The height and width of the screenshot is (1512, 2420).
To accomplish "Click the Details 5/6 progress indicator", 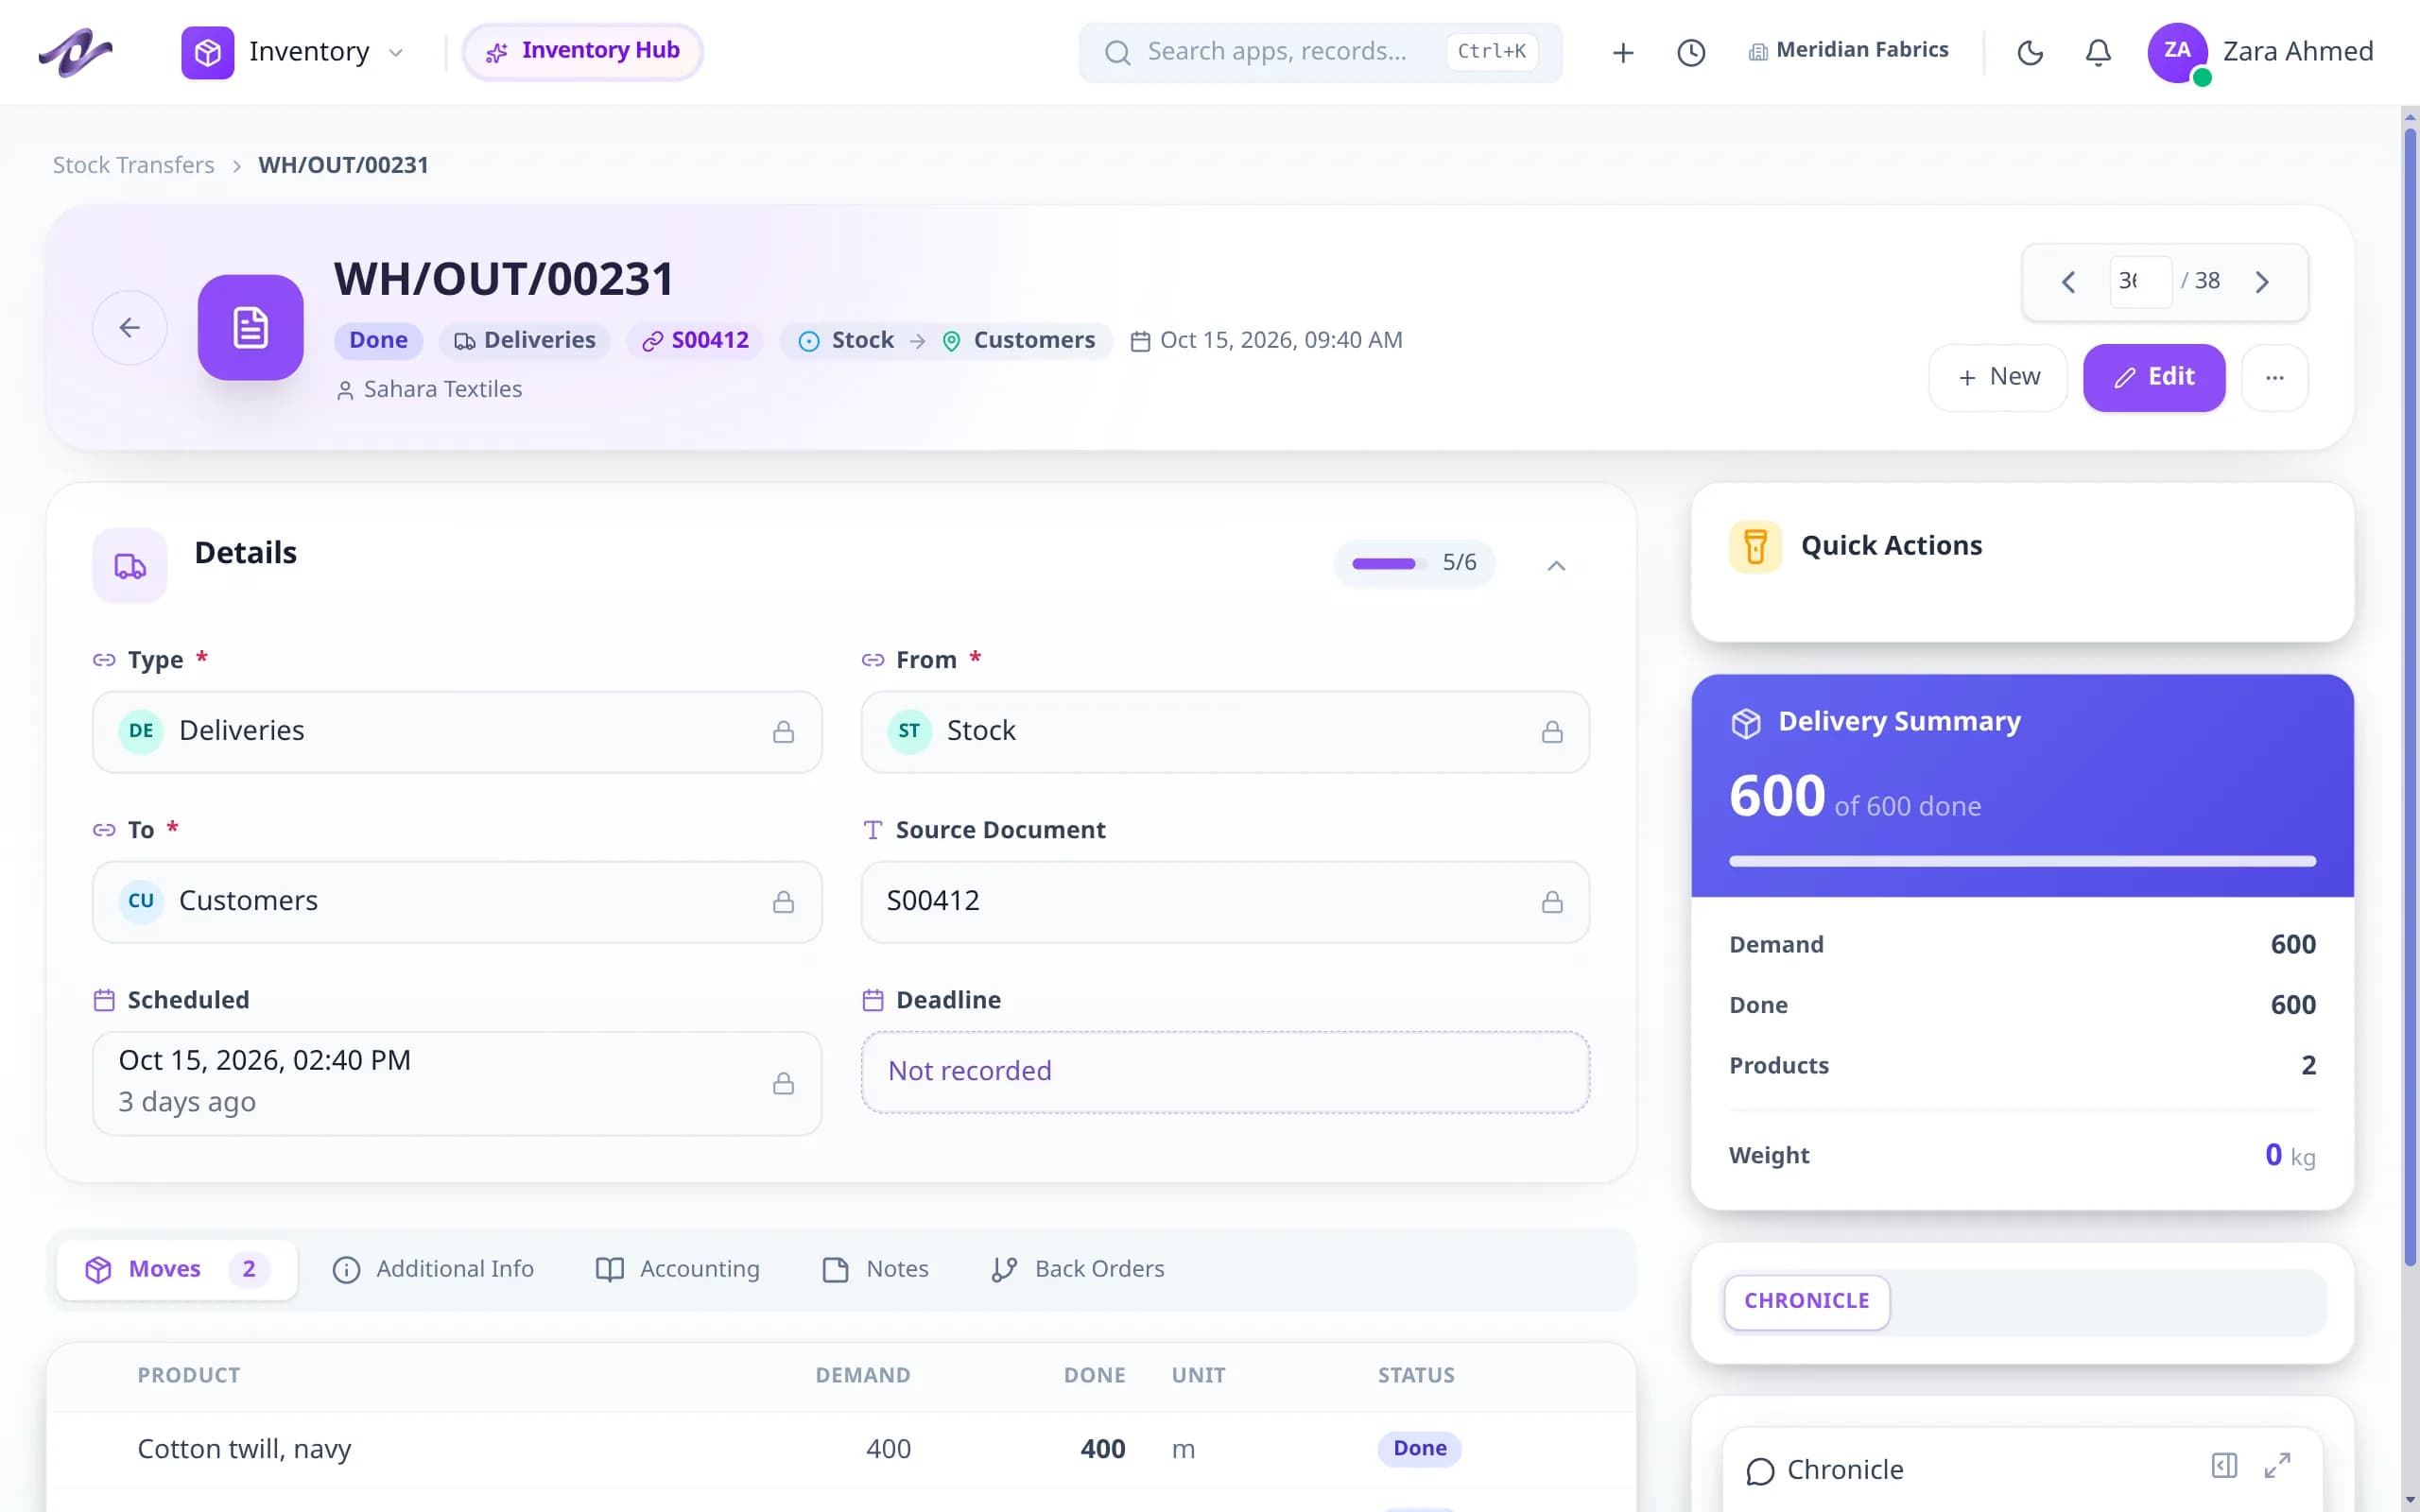I will point(1414,563).
